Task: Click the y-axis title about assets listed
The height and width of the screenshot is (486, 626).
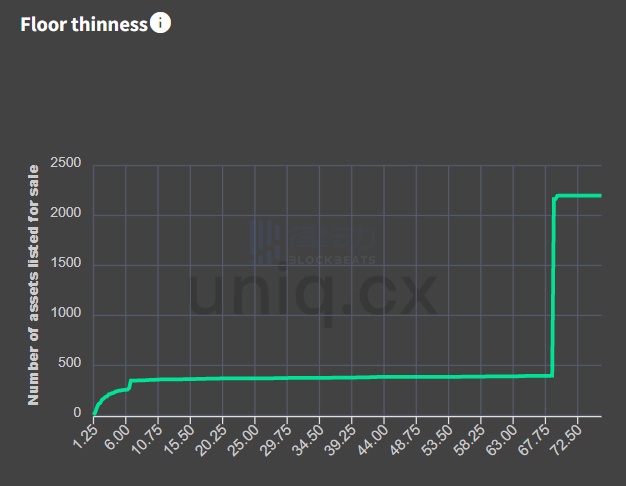Action: [x=34, y=284]
